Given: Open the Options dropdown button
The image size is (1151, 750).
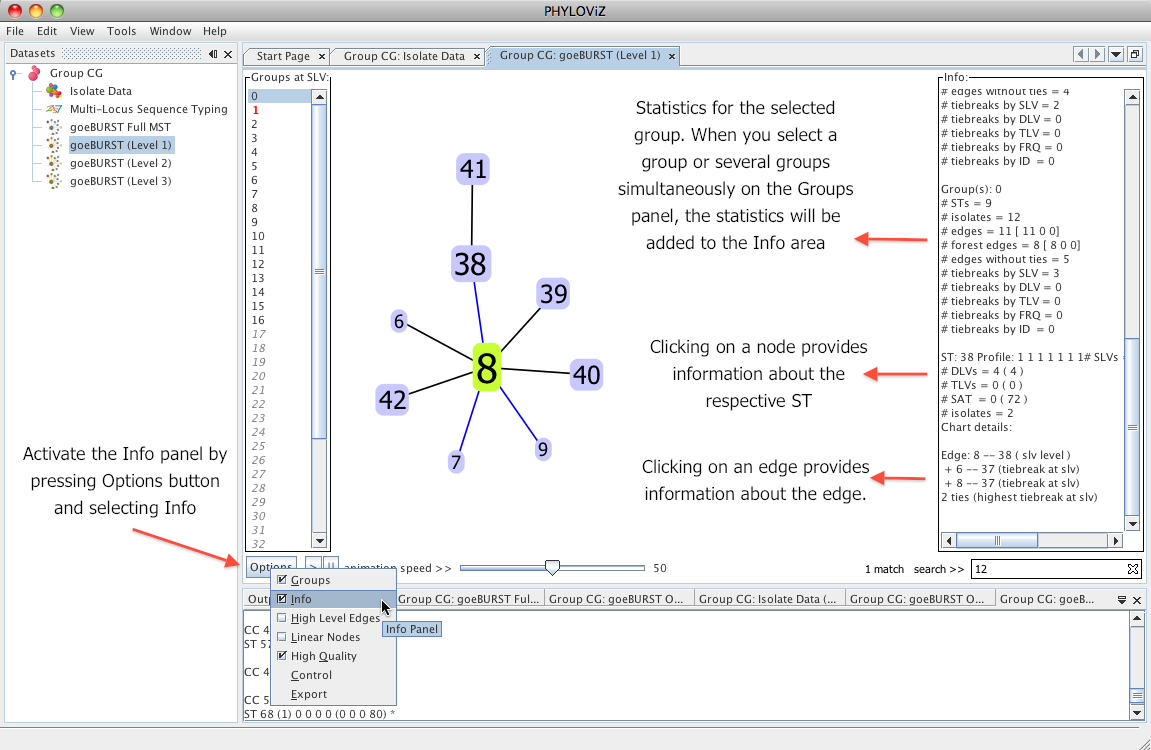Looking at the screenshot, I should pos(271,567).
